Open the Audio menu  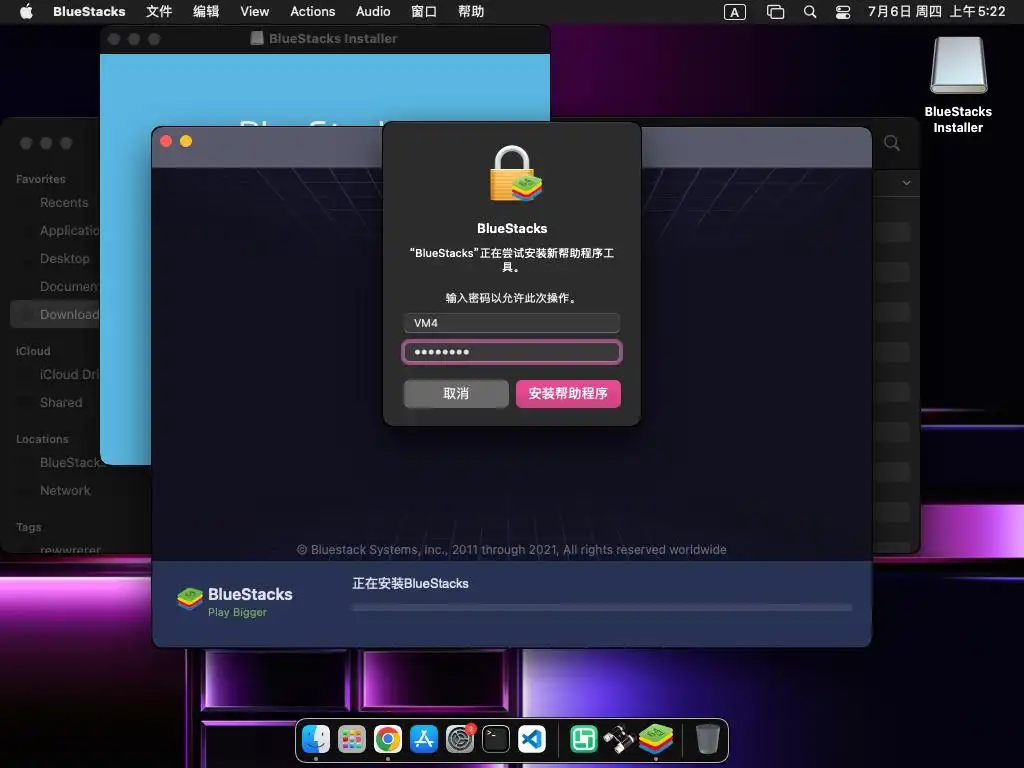click(373, 11)
